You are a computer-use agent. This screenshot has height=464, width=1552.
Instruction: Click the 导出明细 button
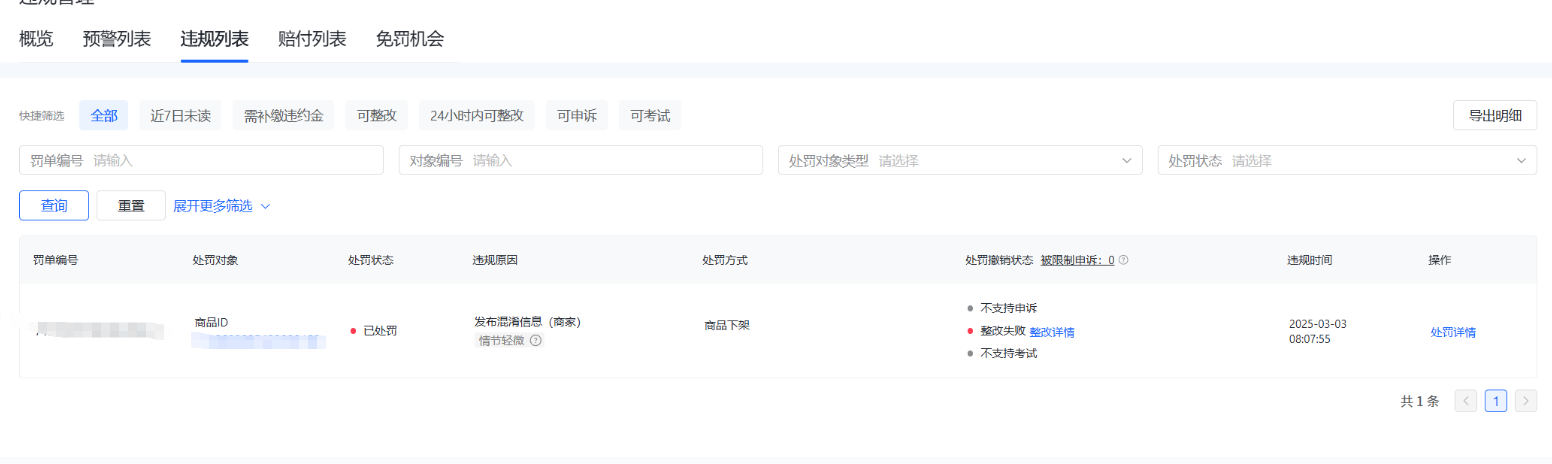1494,116
